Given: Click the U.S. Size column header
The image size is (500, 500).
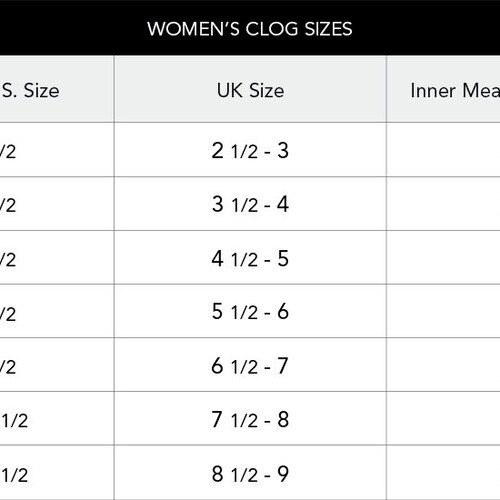Looking at the screenshot, I should tap(57, 89).
